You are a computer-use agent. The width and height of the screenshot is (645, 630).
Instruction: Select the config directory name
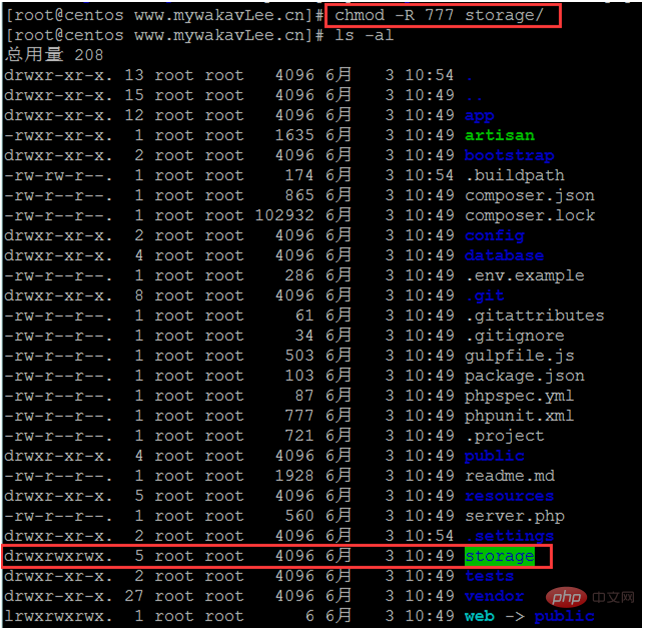coord(494,235)
